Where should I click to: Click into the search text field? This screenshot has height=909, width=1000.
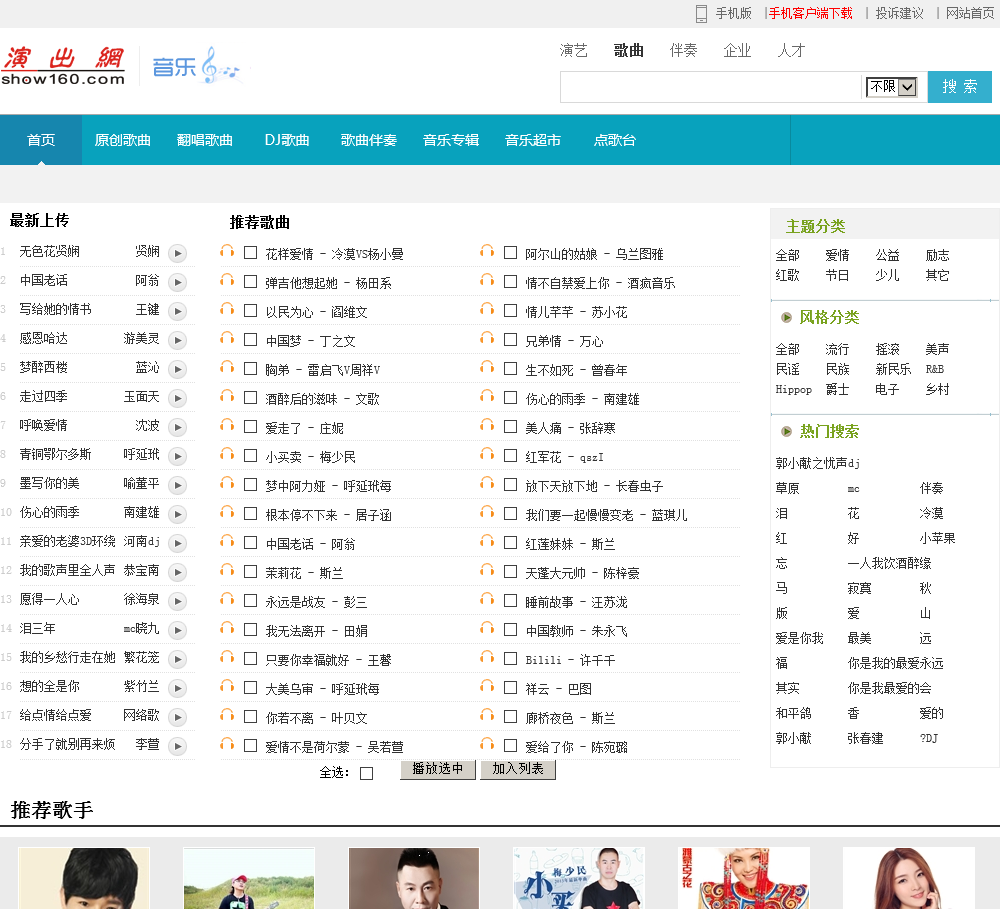pyautogui.click(x=710, y=87)
